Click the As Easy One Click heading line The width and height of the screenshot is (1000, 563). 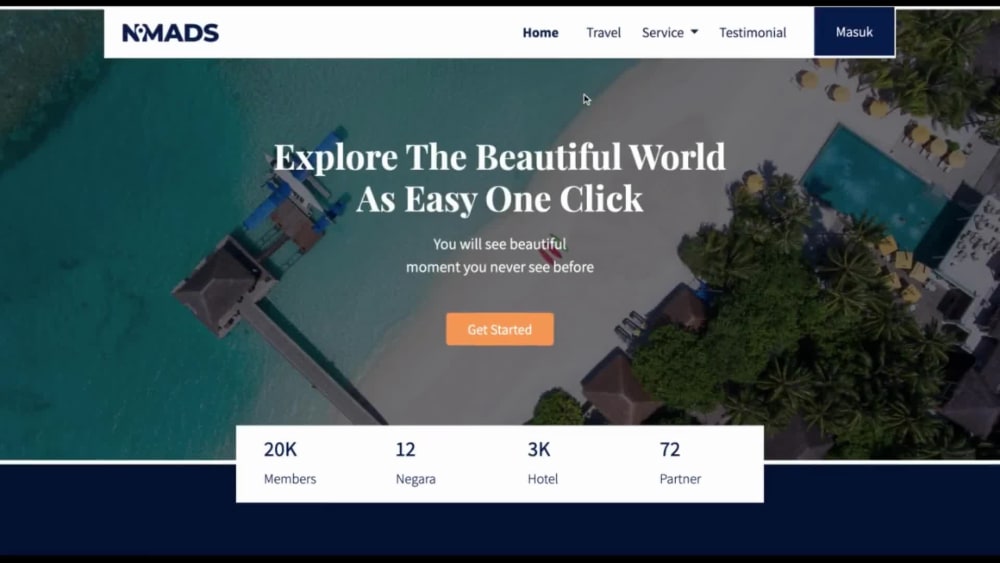click(499, 198)
